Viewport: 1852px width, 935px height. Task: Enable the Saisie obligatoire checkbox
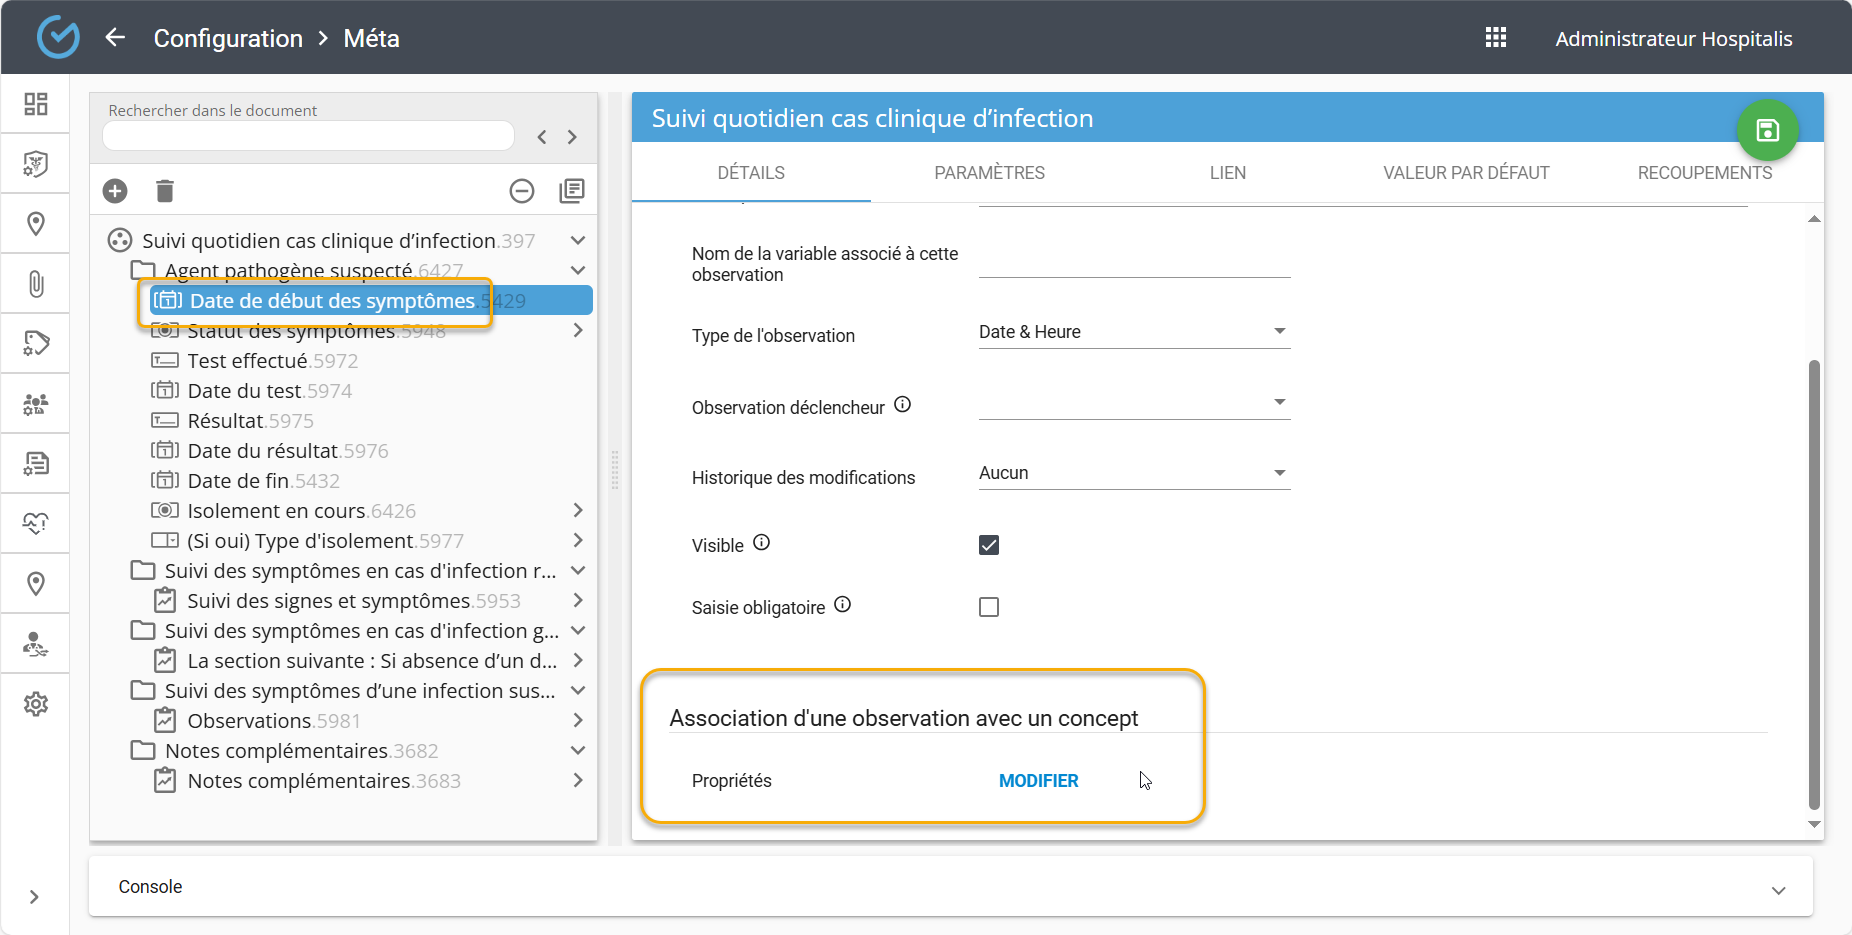point(989,607)
